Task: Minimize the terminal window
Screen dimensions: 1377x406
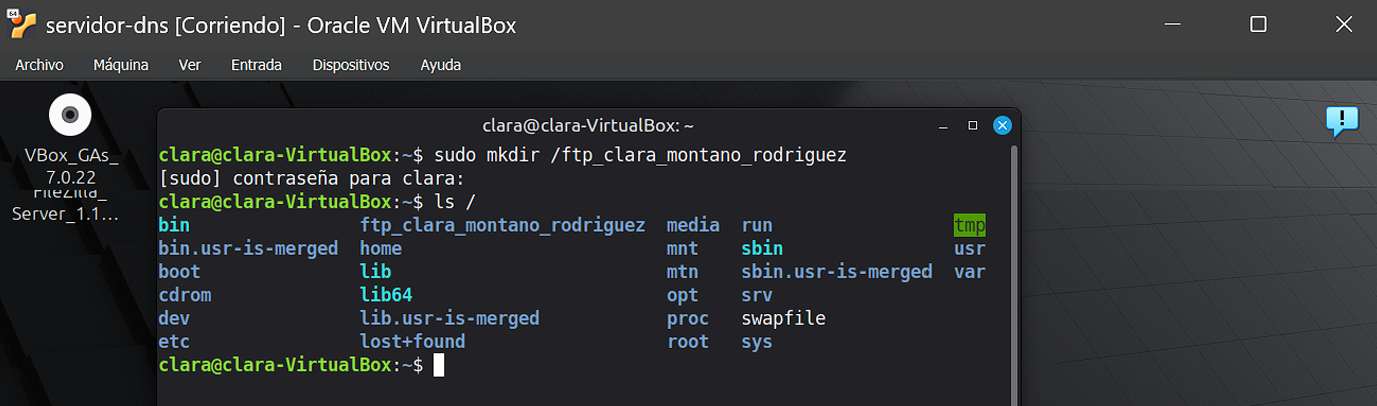Action: click(942, 126)
